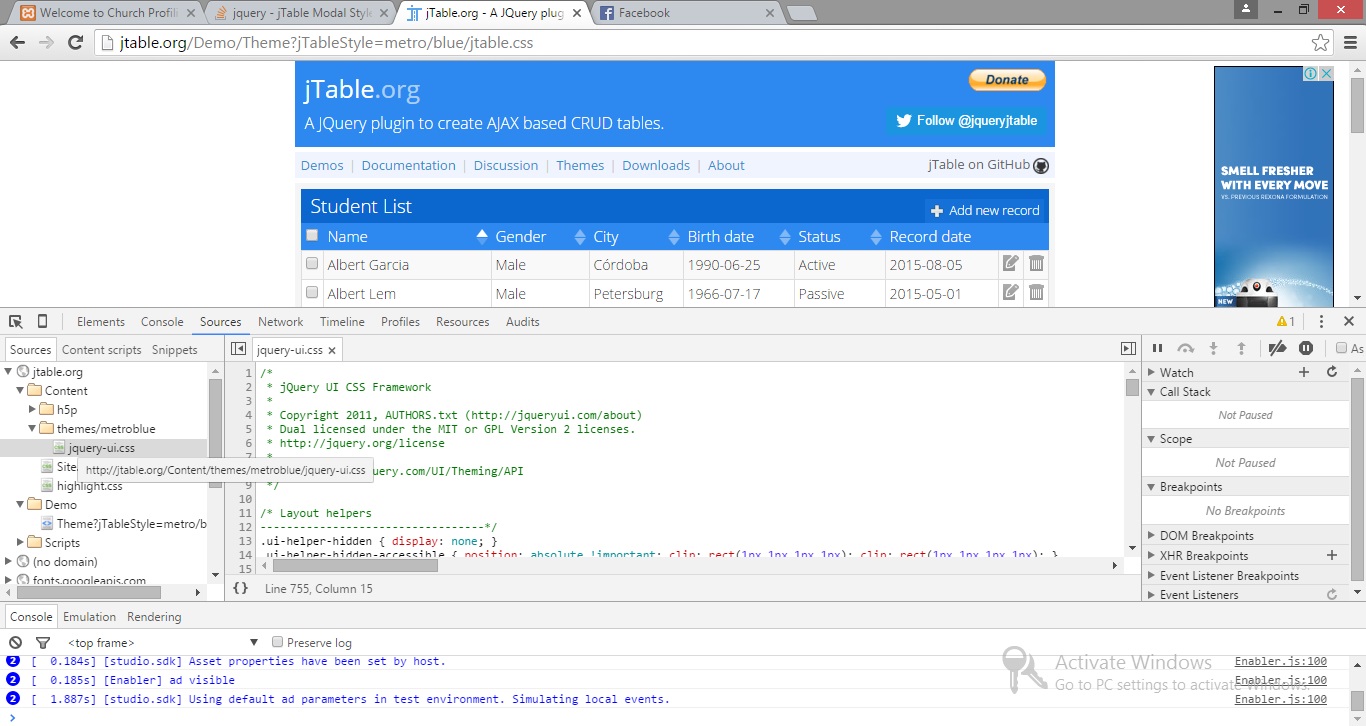Image resolution: width=1366 pixels, height=726 pixels.
Task: Toggle device emulation mode
Action: point(40,321)
